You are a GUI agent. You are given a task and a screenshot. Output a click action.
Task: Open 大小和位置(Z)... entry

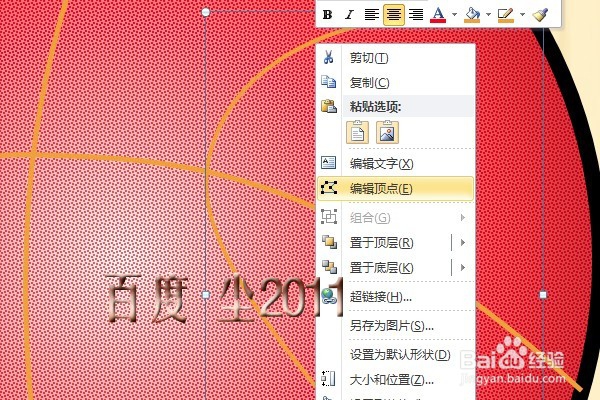click(391, 380)
